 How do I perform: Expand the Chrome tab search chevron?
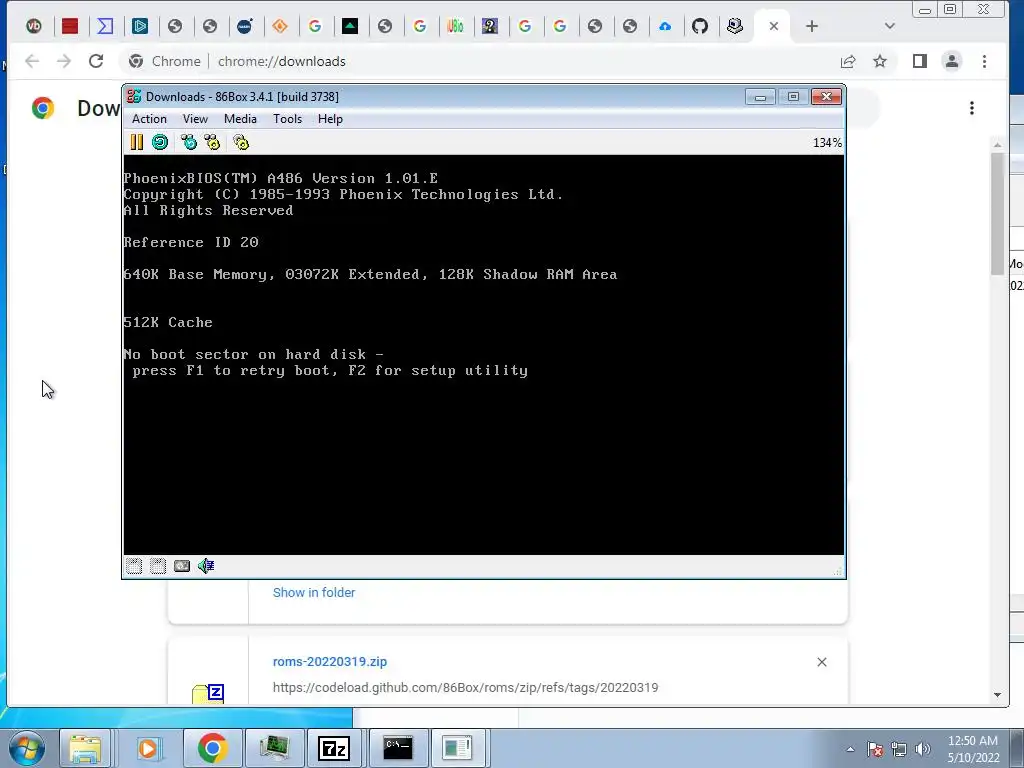point(889,26)
